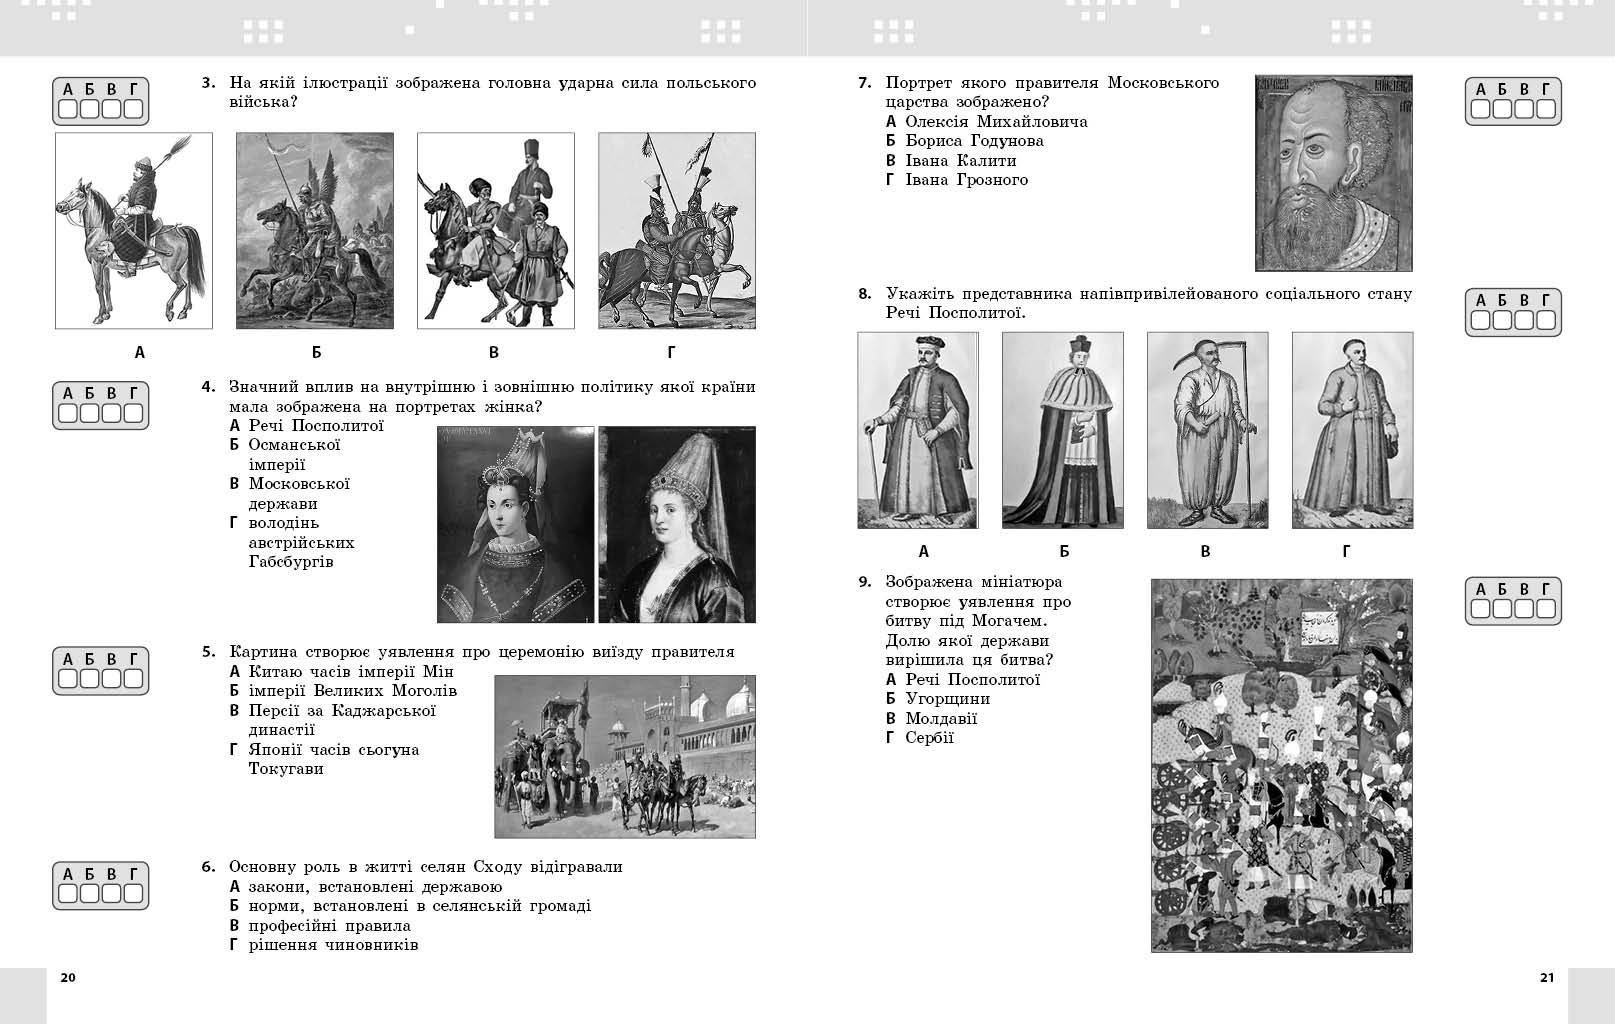Screen dimensions: 1615x1024
Task: Check box Б in question 9 answer grid
Action: tap(1503, 609)
